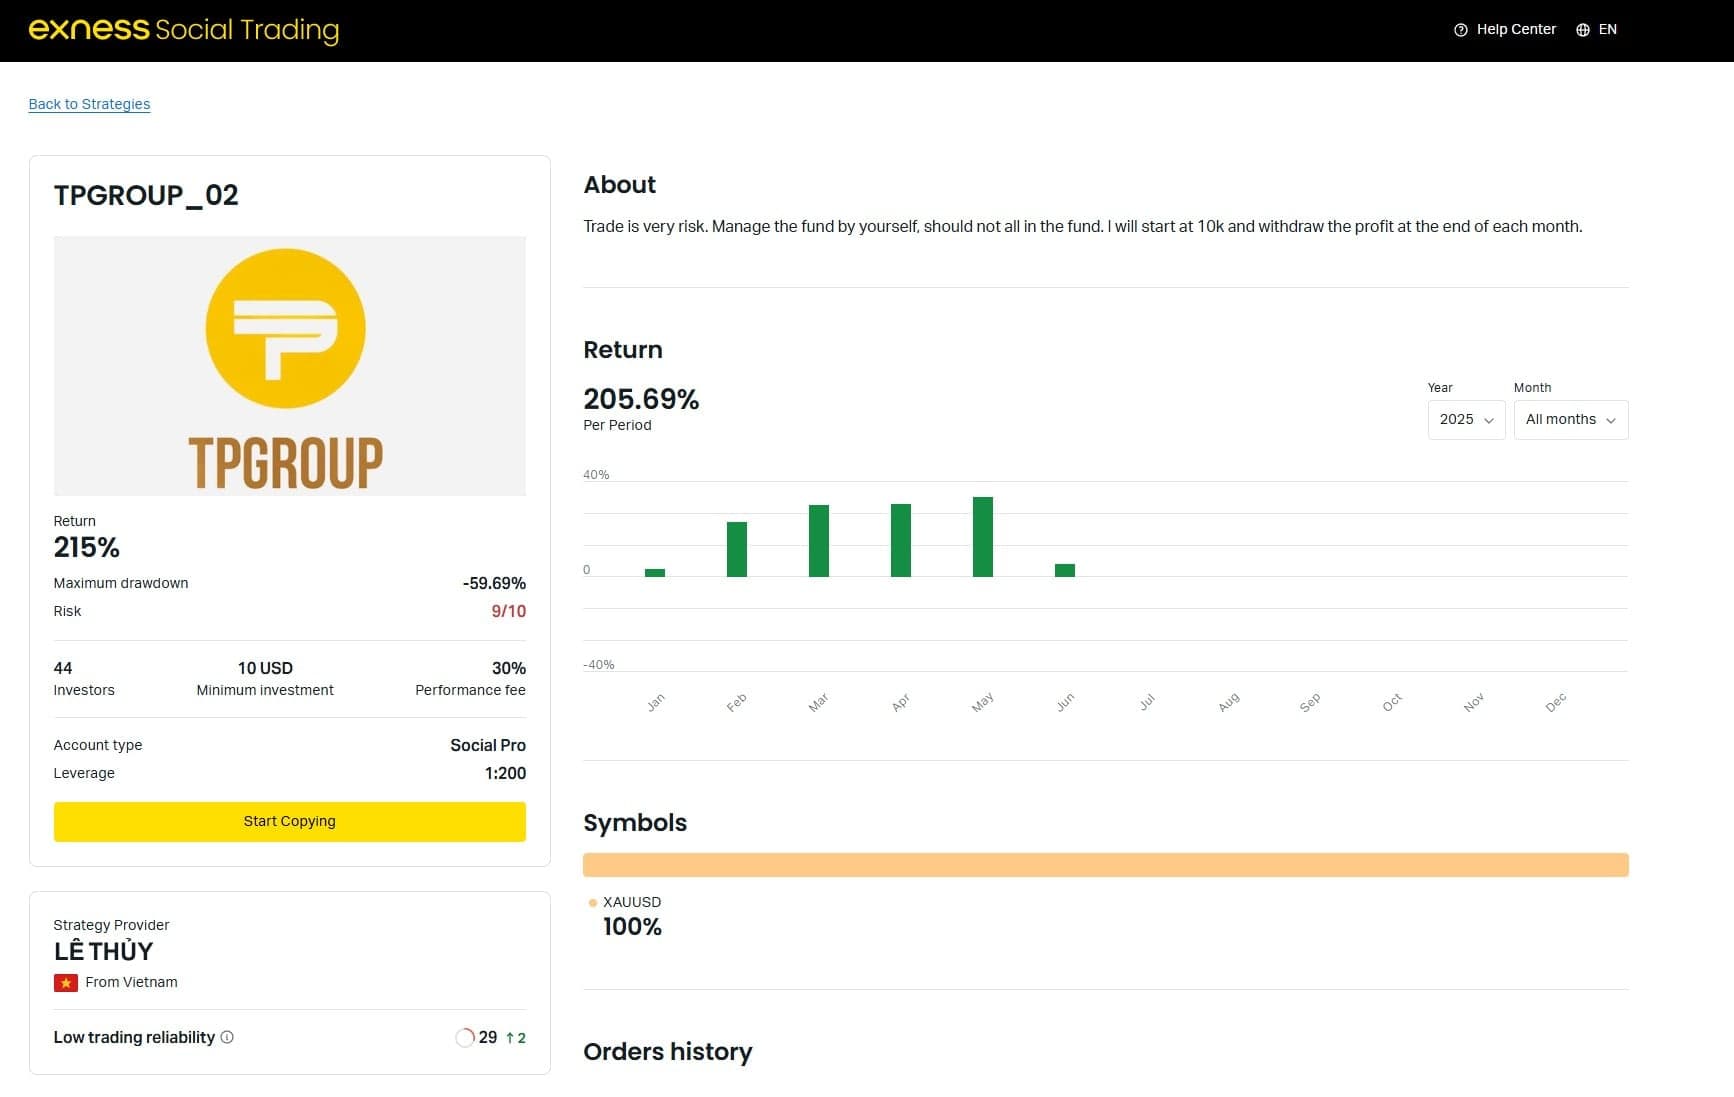
Task: Click the Social Pro account type
Action: pyautogui.click(x=488, y=745)
